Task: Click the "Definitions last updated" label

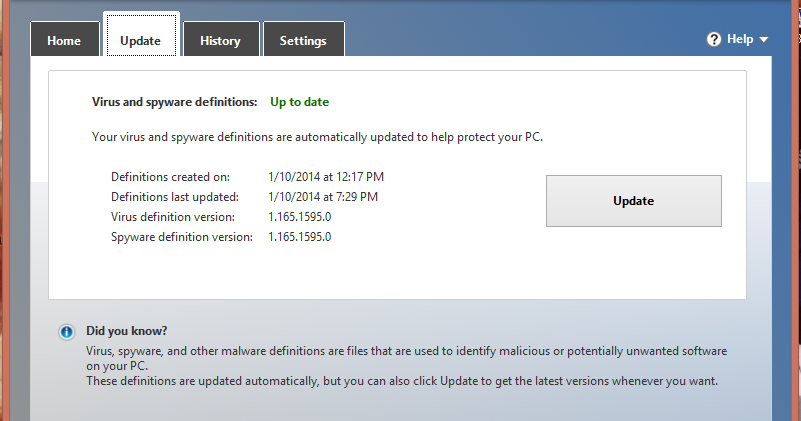Action: coord(175,197)
